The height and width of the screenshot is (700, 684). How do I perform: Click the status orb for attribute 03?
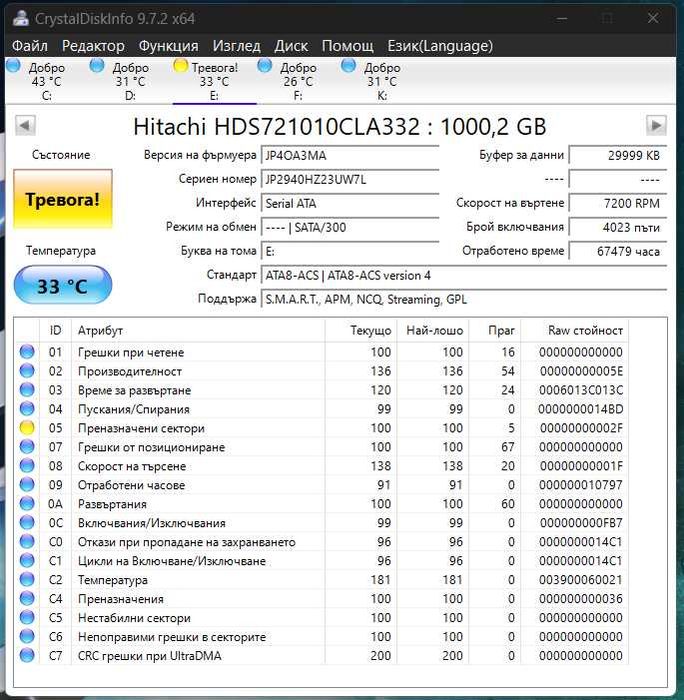pos(27,390)
